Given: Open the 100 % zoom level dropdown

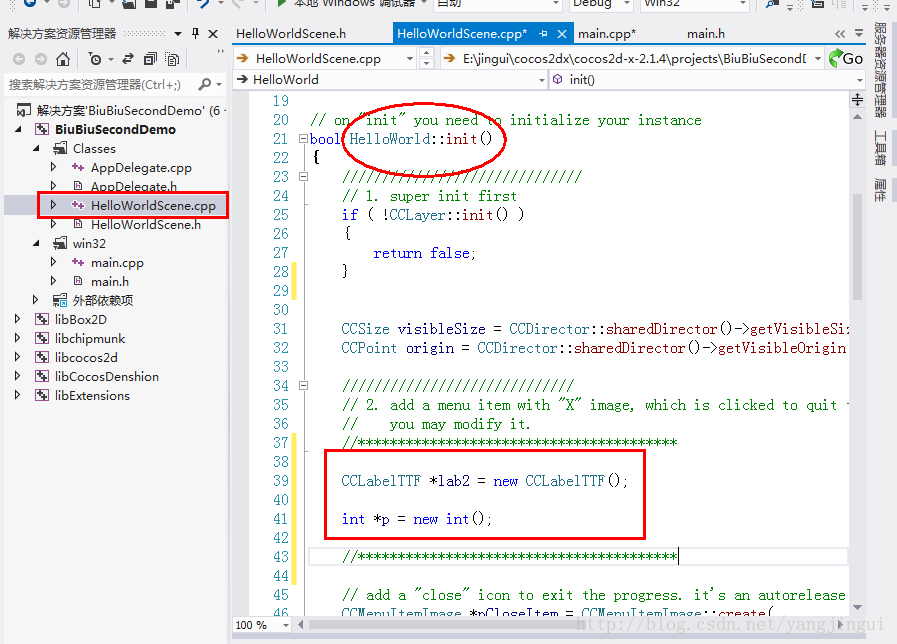Looking at the screenshot, I should coord(286,625).
